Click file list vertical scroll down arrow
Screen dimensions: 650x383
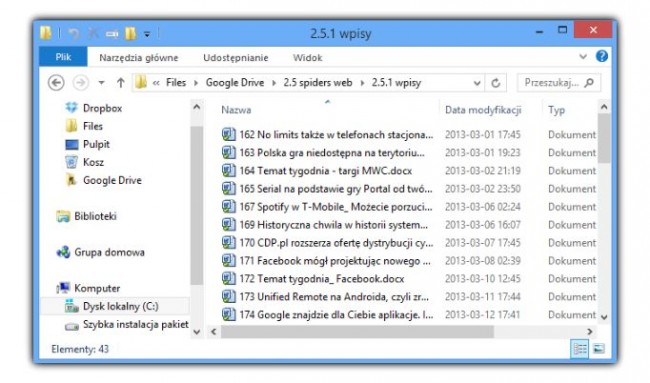604,317
